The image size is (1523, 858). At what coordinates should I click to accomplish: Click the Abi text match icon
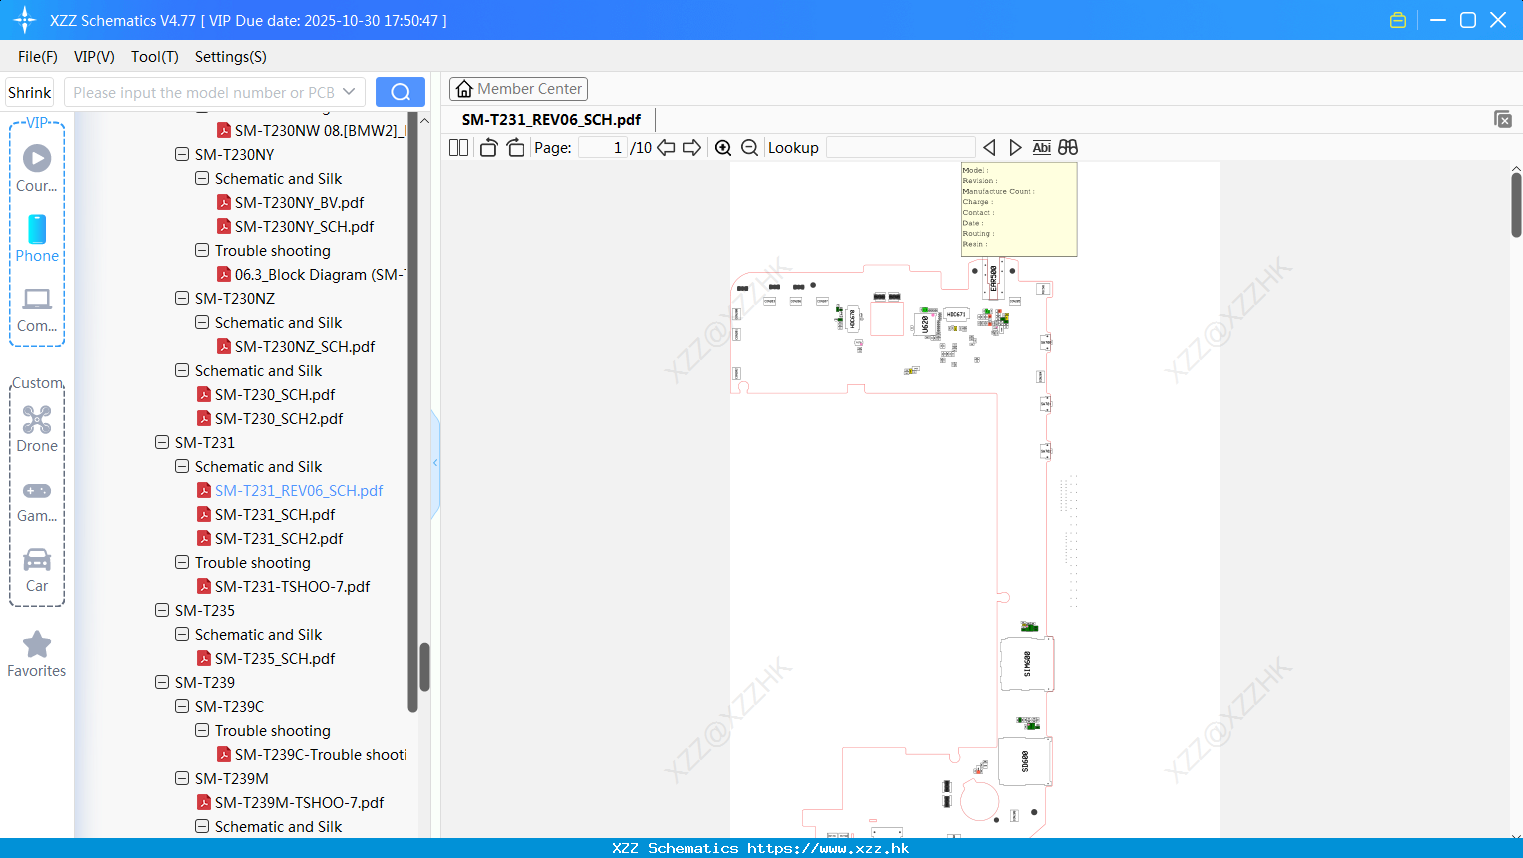point(1041,147)
